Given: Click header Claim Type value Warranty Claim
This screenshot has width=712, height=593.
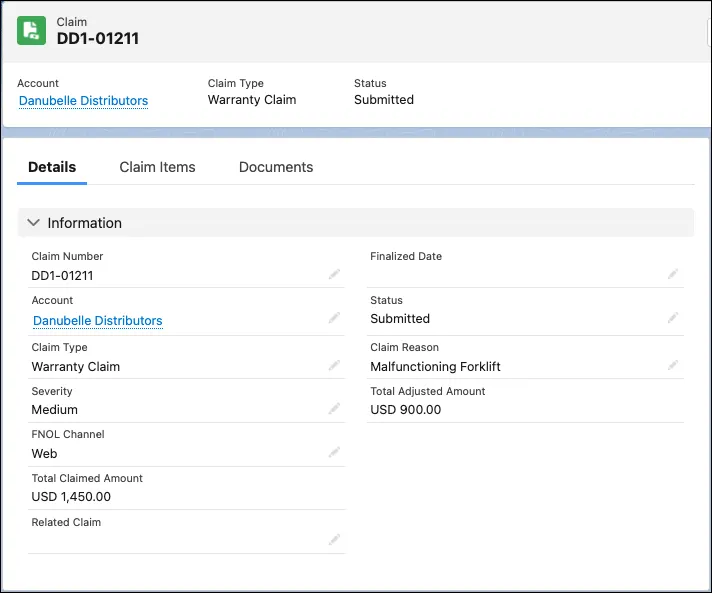Looking at the screenshot, I should point(252,99).
